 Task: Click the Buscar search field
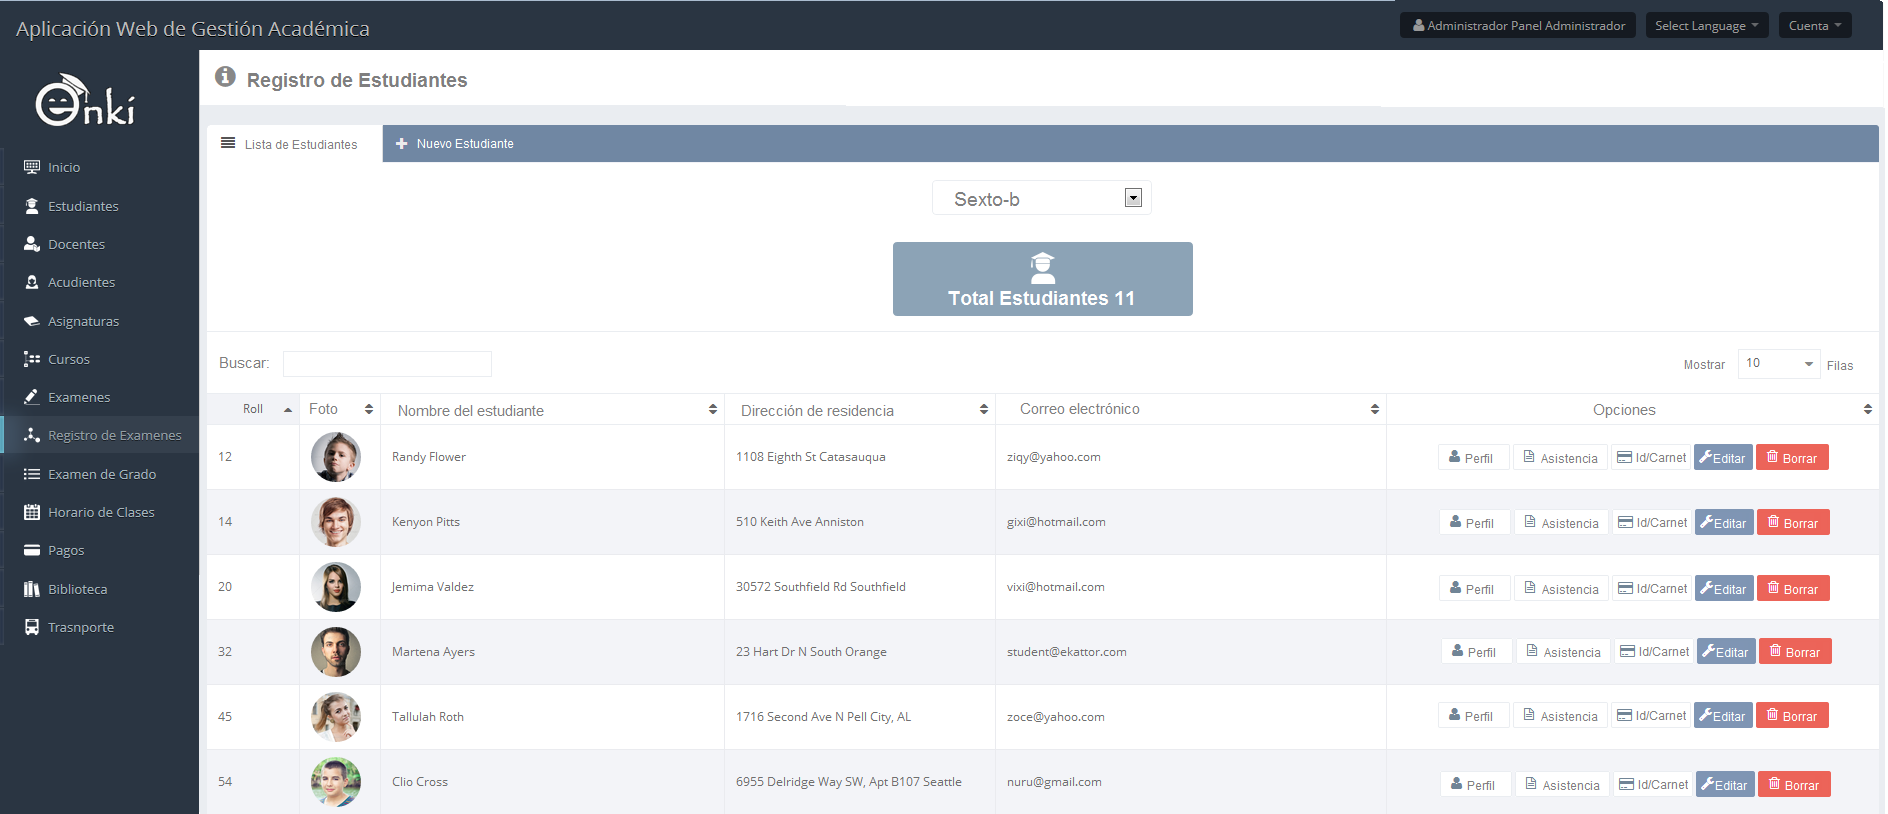(387, 364)
